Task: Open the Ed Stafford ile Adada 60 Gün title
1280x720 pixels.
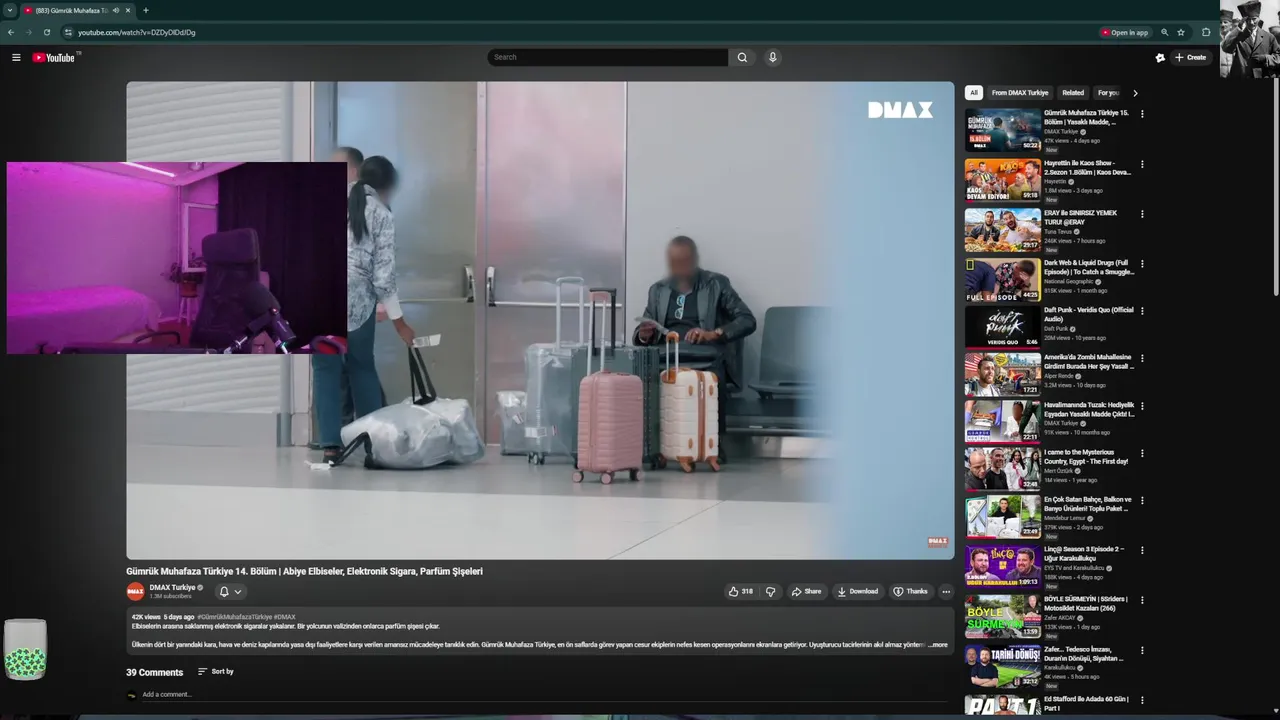Action: click(x=1086, y=703)
